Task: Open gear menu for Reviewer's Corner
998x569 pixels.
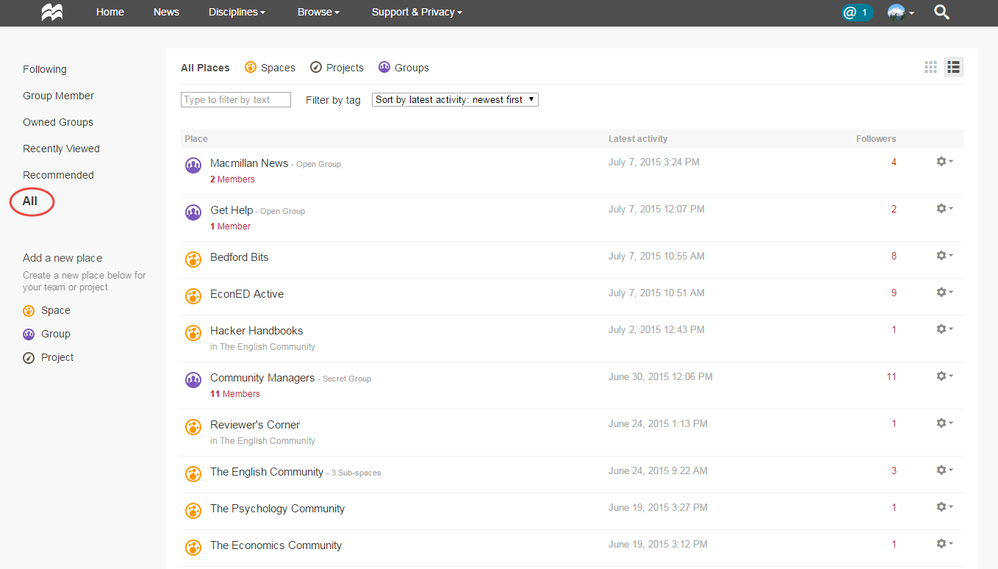Action: coord(945,423)
